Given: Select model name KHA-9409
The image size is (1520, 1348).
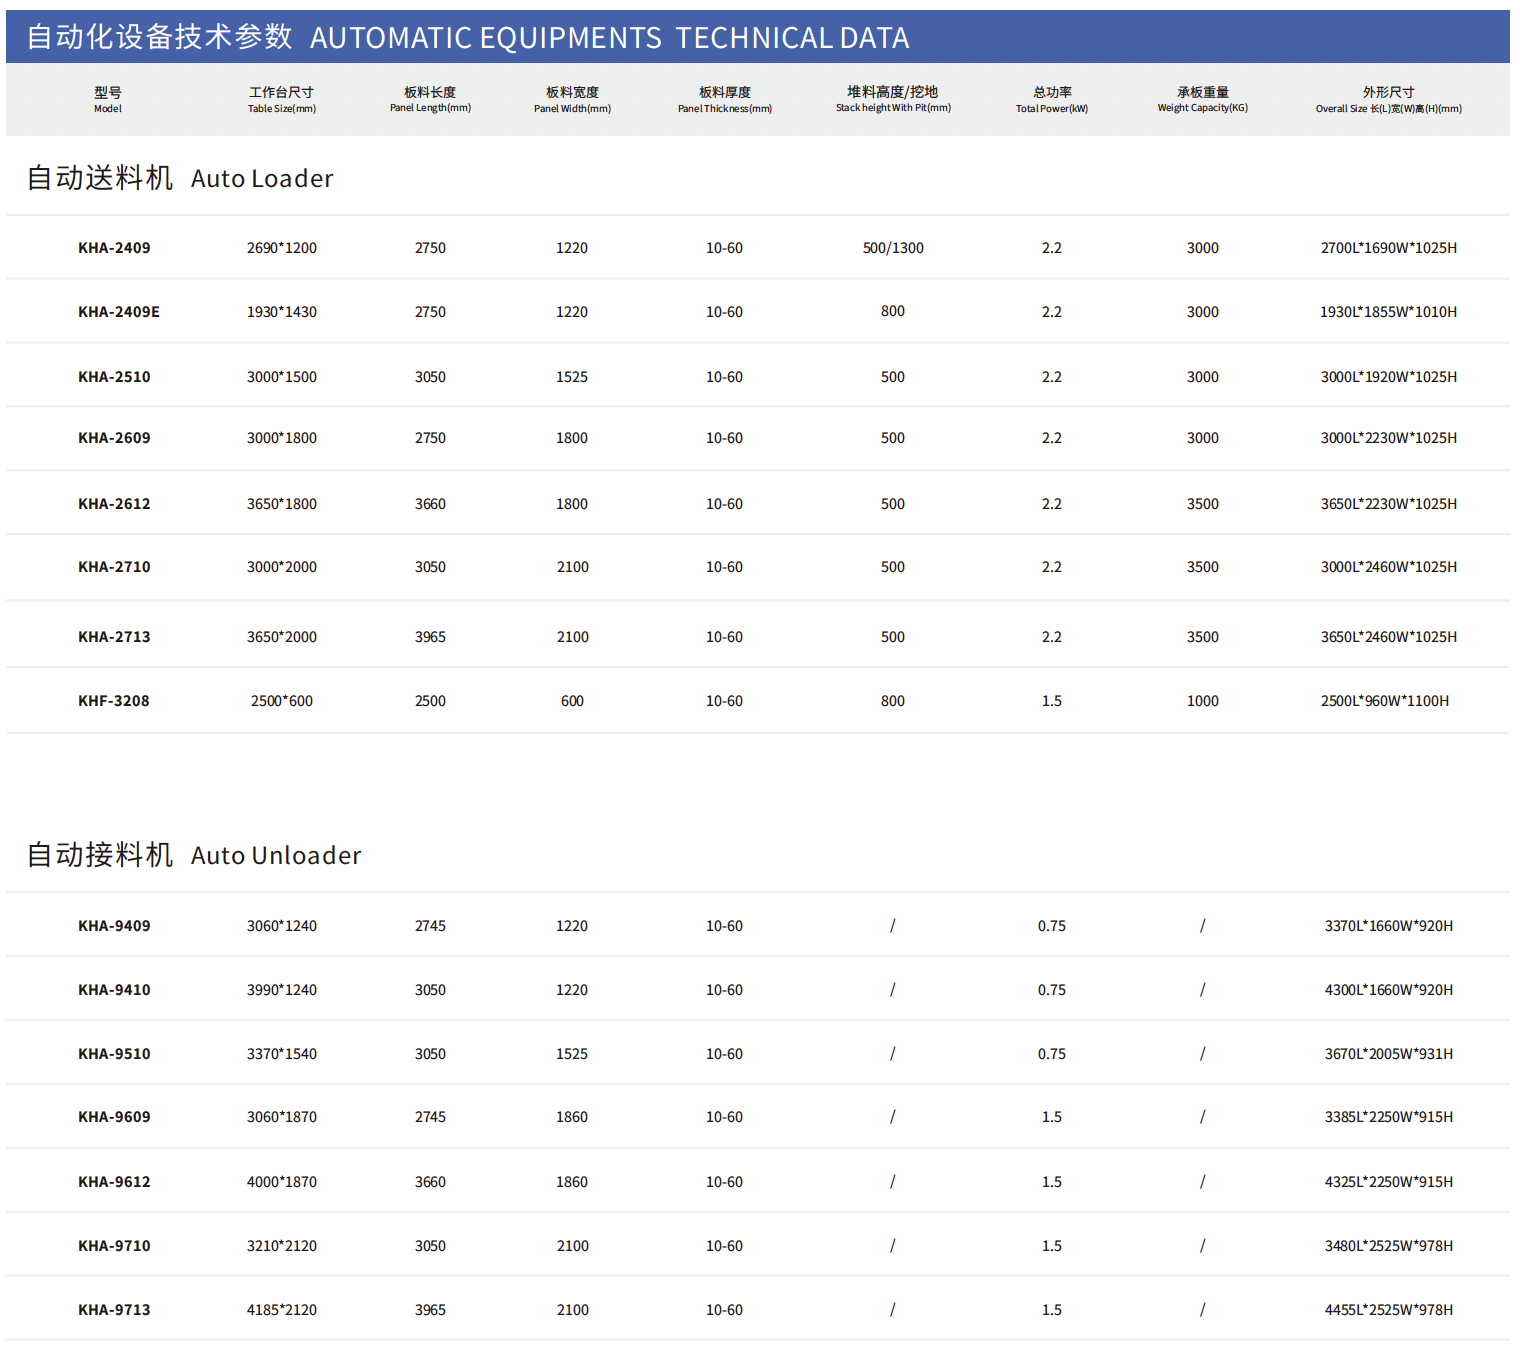Looking at the screenshot, I should click(114, 926).
